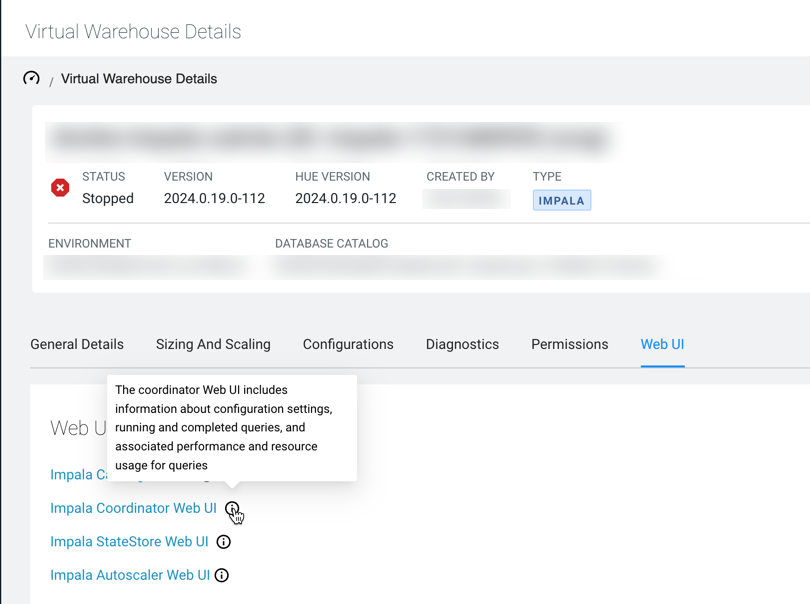Open the Impala Coordinator Web UI link
This screenshot has height=604, width=810.
tap(133, 508)
